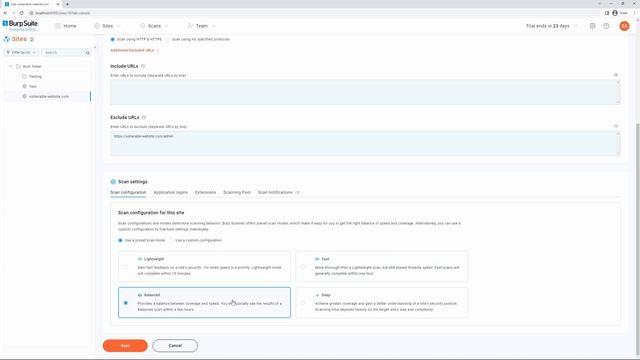Click the orange Save button
Viewport: 640px width, 360px height.
125,346
